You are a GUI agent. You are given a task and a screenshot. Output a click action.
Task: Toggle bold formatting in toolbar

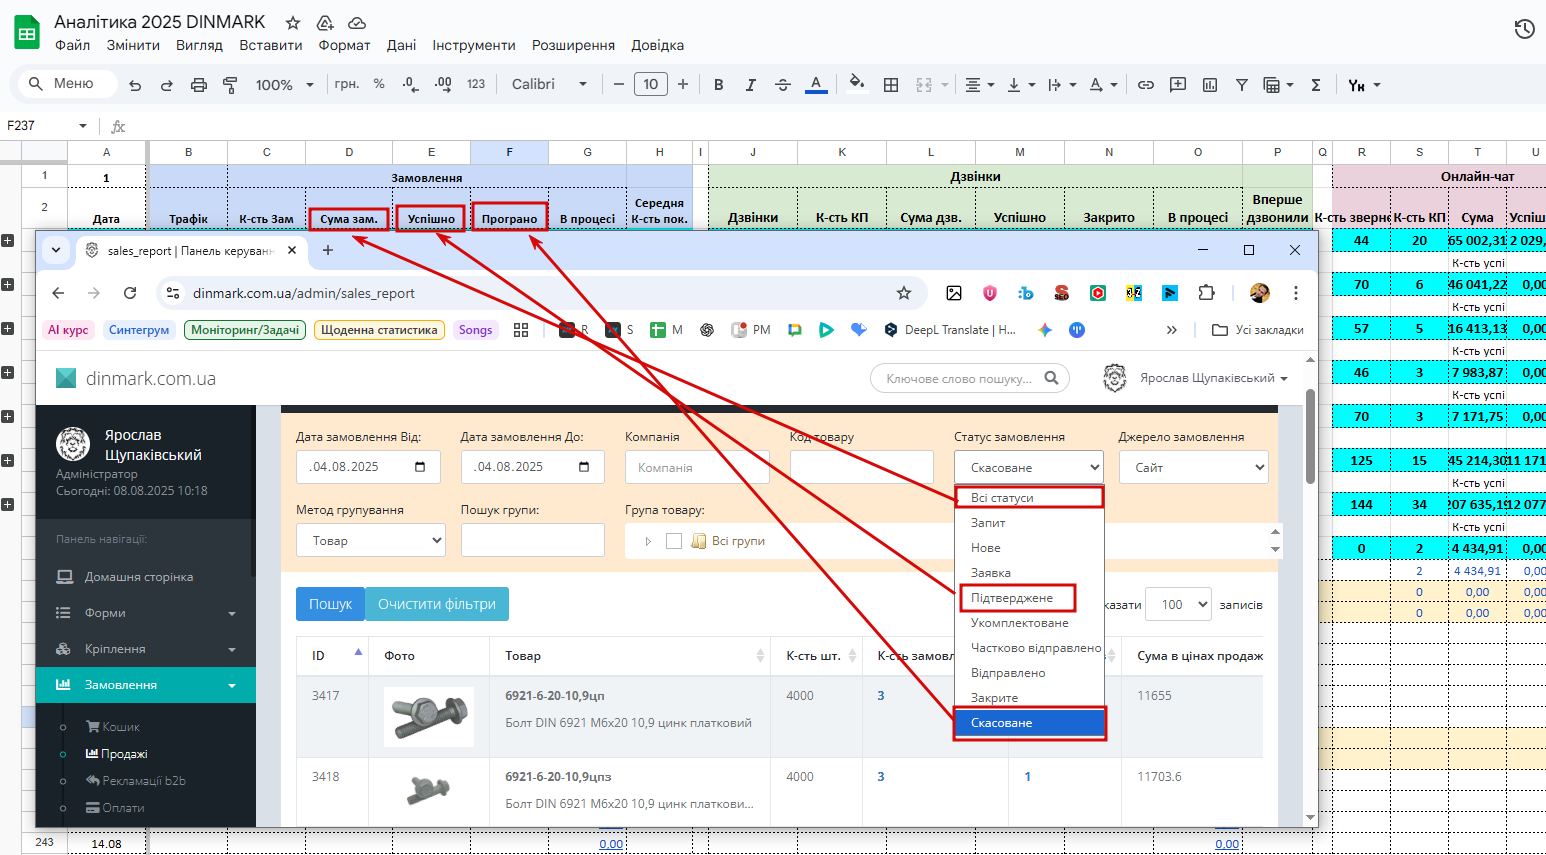pyautogui.click(x=718, y=85)
